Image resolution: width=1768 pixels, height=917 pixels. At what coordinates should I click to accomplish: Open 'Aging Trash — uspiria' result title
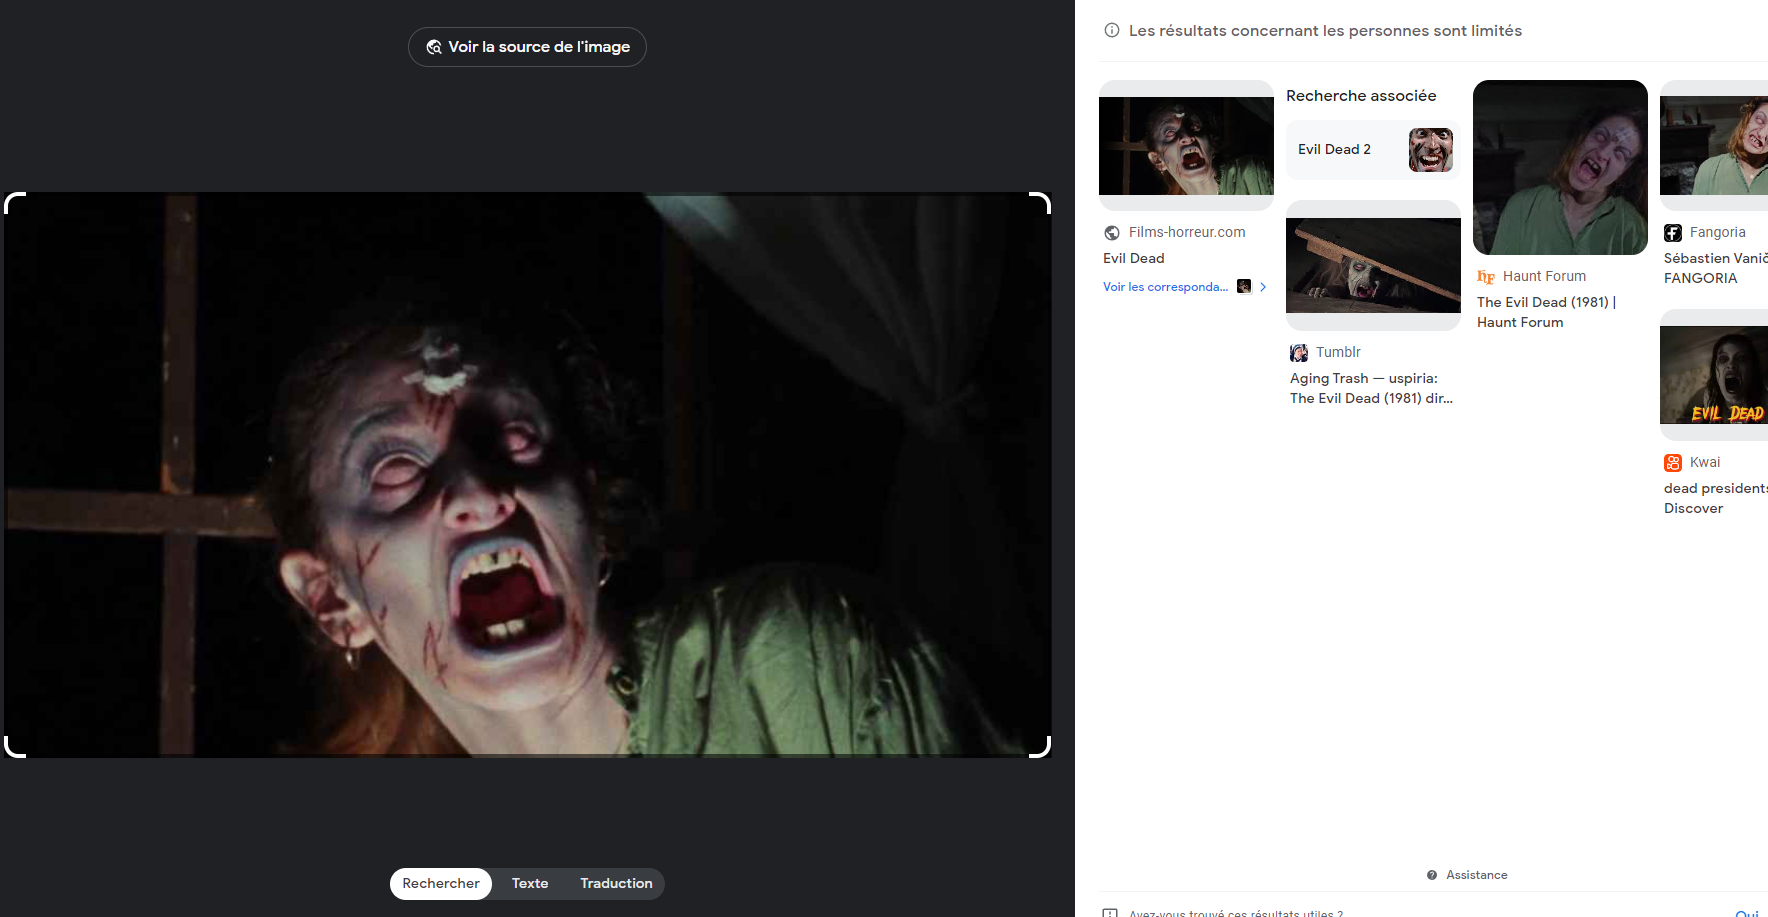1371,388
